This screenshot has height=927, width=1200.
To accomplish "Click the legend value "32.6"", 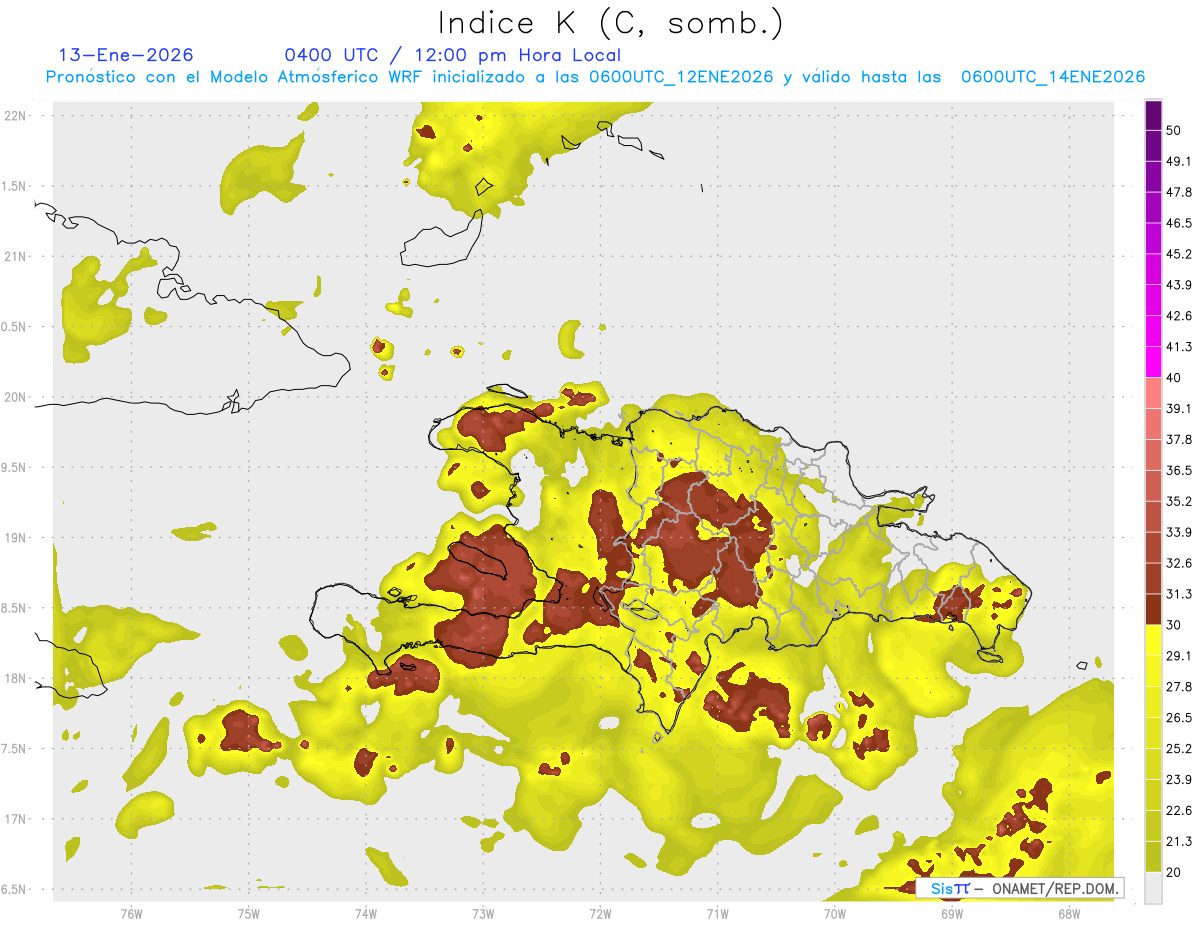I will coord(1179,563).
